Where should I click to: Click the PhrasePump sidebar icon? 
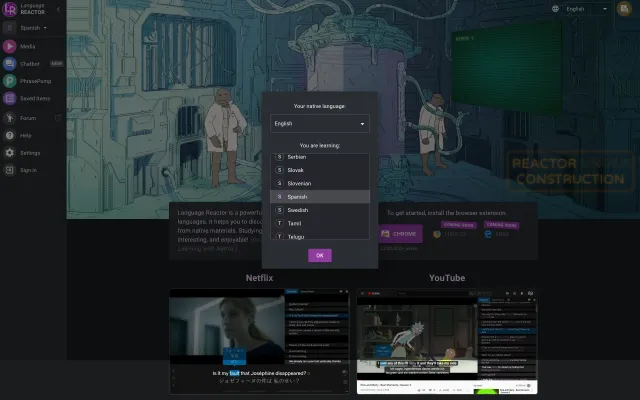(x=9, y=80)
